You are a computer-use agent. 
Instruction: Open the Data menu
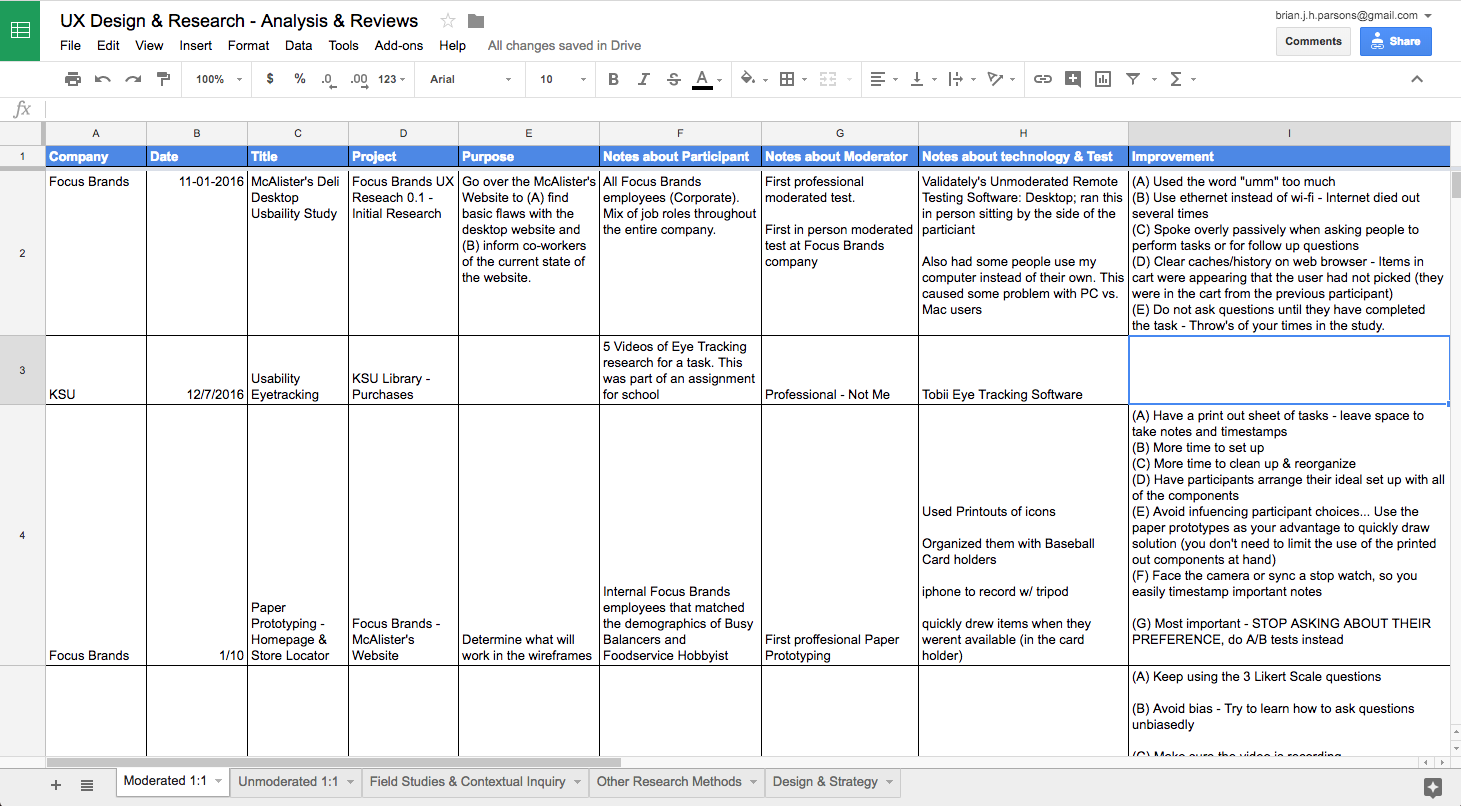298,45
